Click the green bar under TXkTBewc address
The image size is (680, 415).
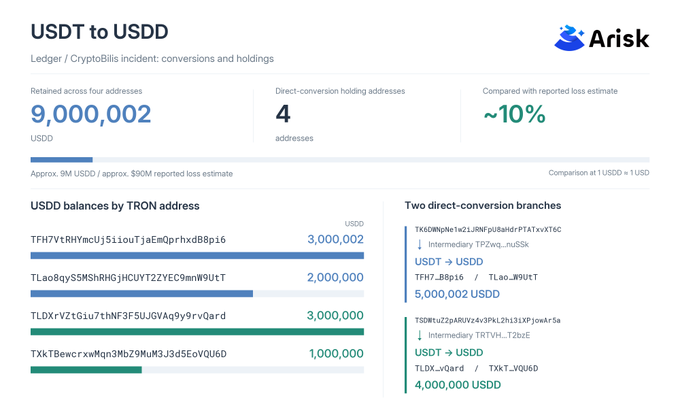point(197,370)
